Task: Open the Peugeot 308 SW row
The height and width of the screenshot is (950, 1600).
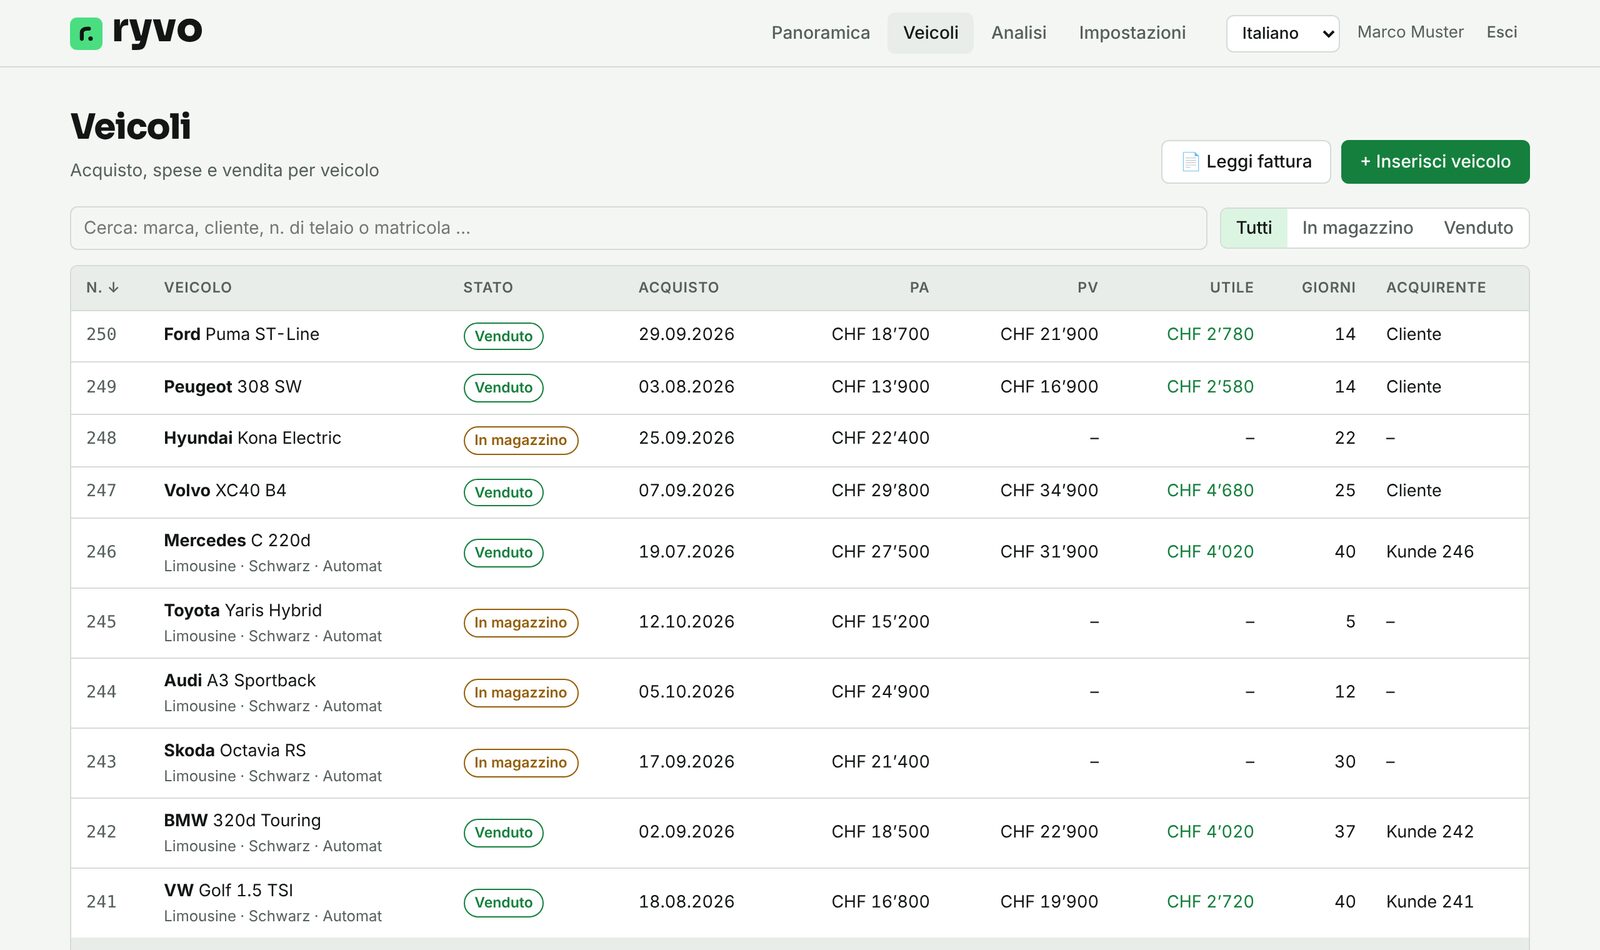Action: pyautogui.click(x=800, y=388)
